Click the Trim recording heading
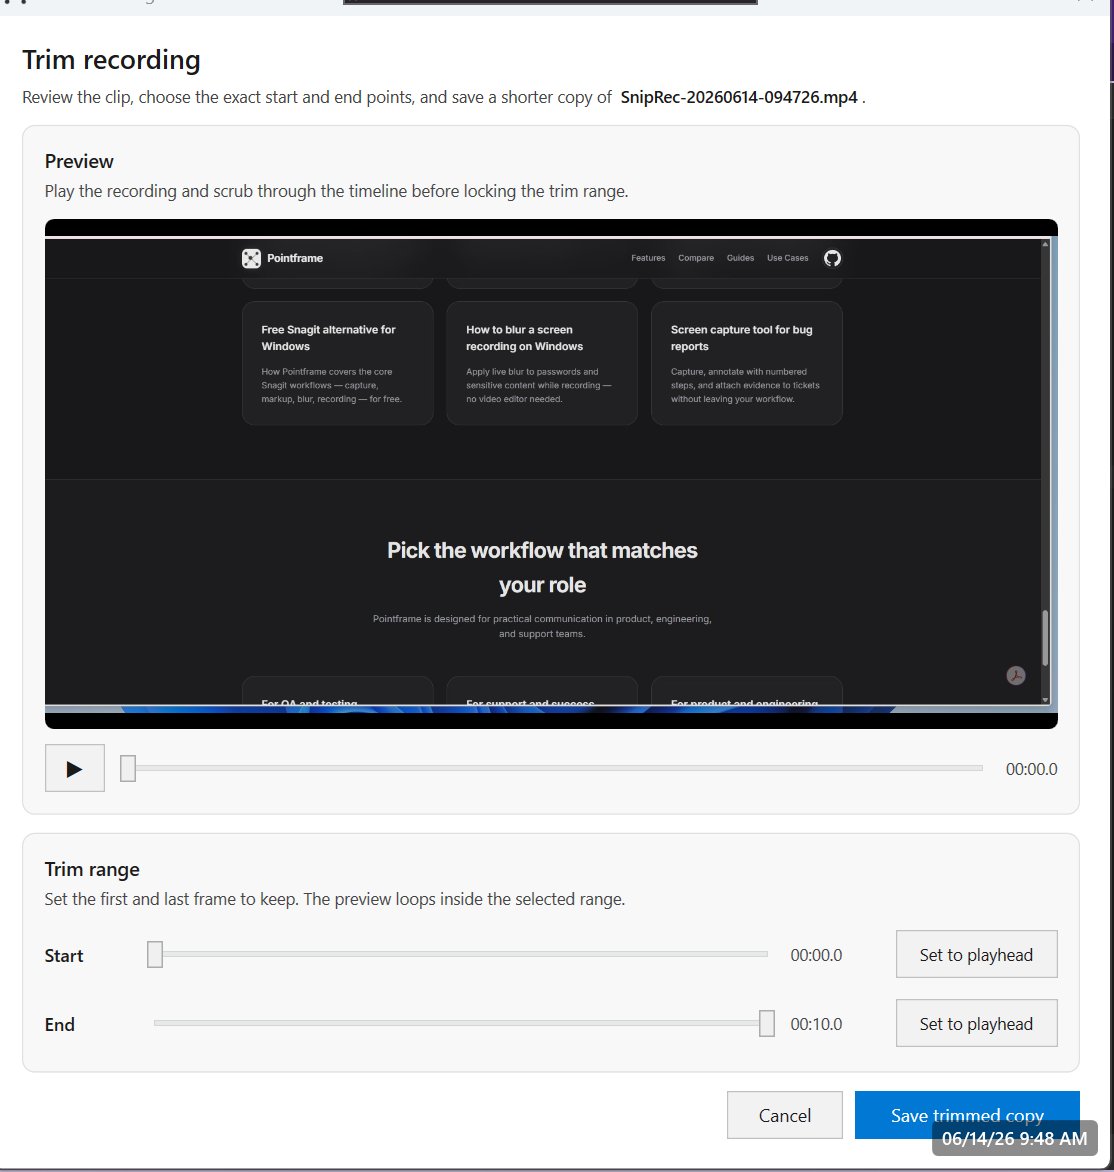The image size is (1114, 1172). click(111, 60)
